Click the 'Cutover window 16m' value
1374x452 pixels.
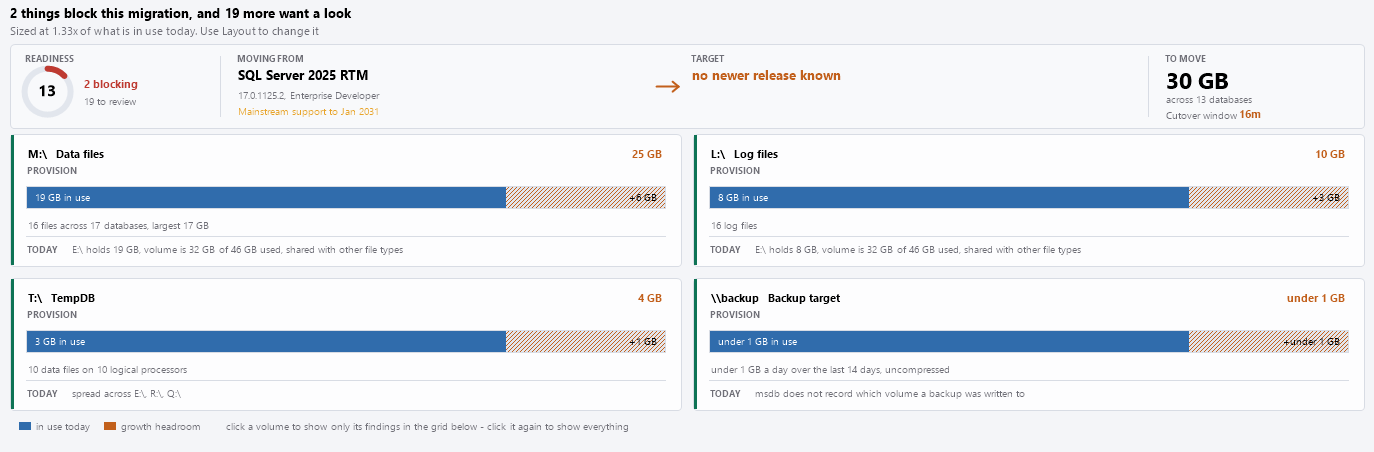click(x=1213, y=115)
